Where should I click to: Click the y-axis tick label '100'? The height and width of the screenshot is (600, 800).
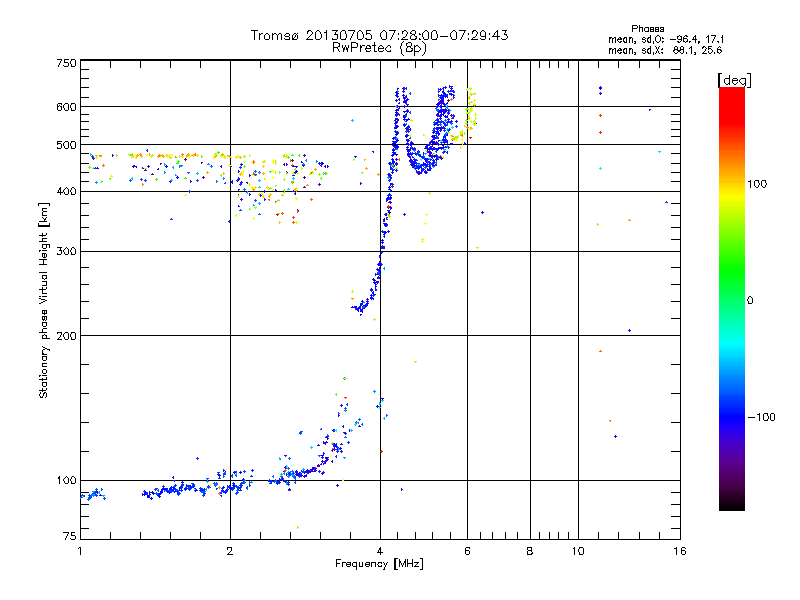(x=66, y=480)
